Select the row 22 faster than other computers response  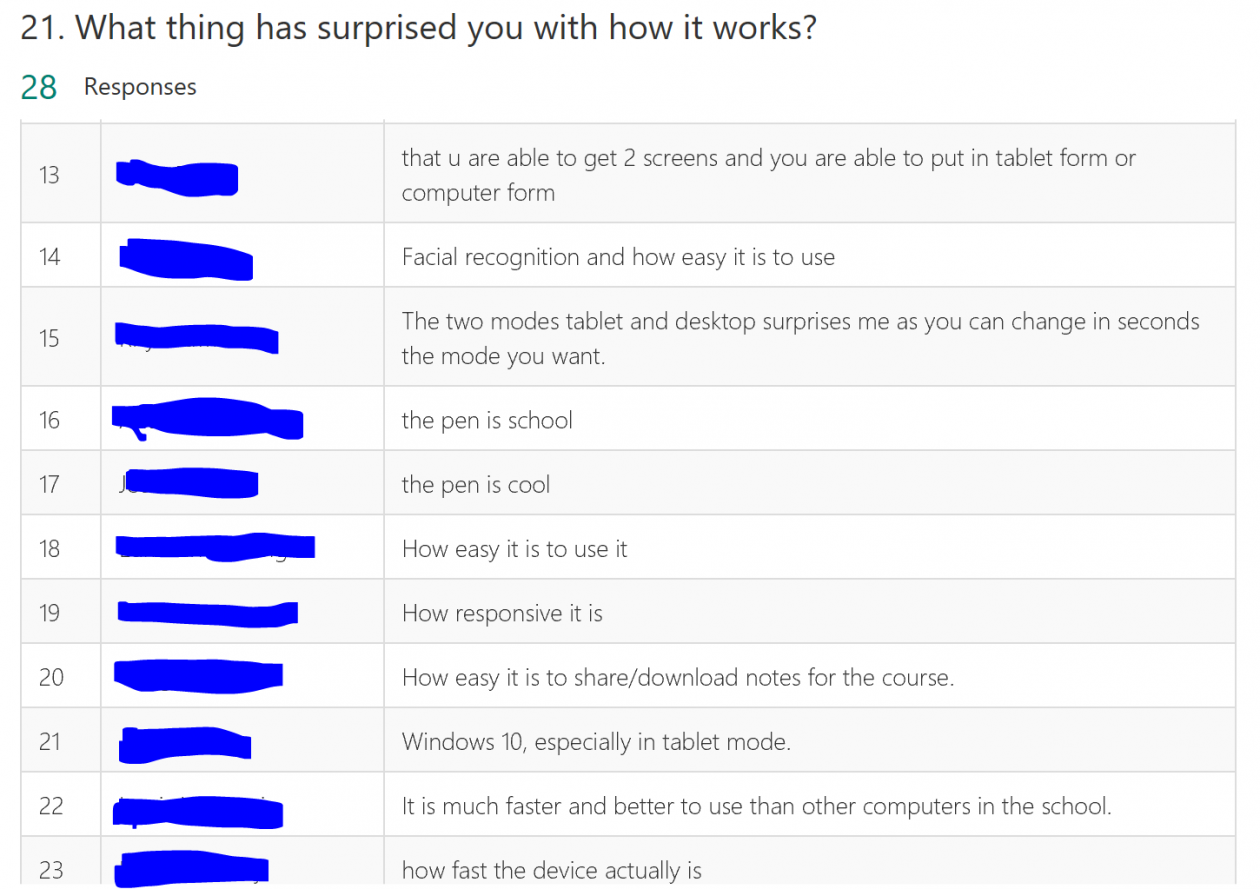pos(757,806)
